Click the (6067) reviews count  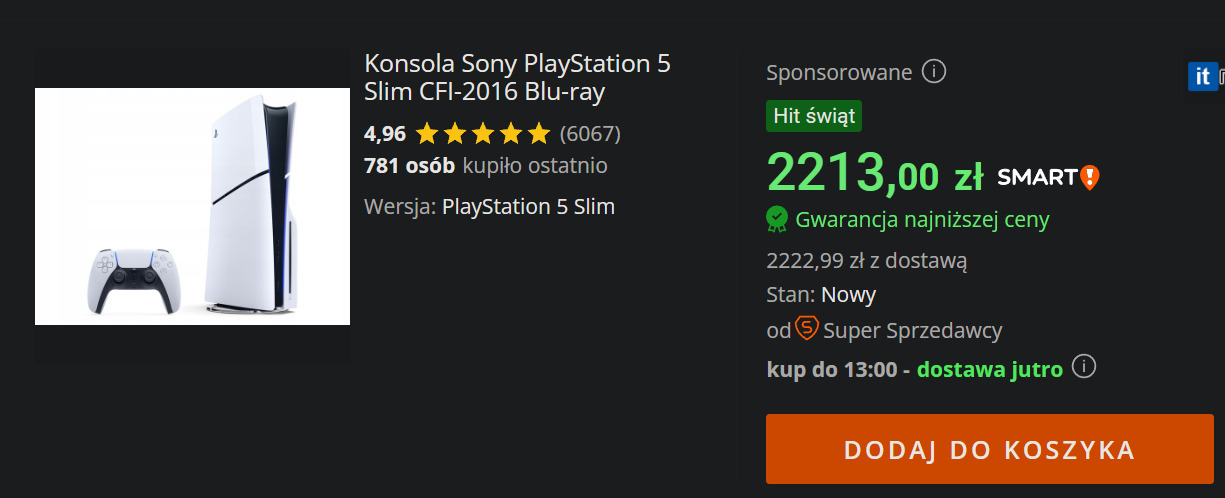pyautogui.click(x=590, y=133)
